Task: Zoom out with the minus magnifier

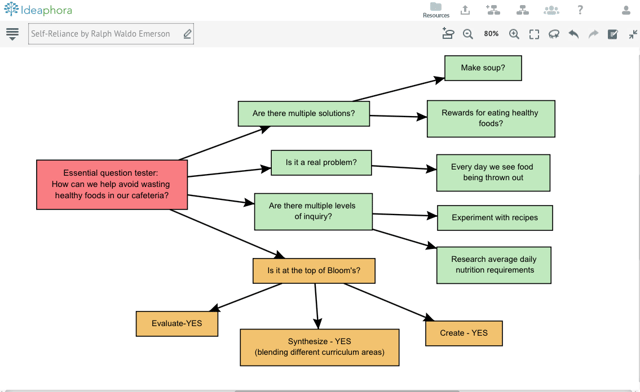Action: click(x=468, y=34)
